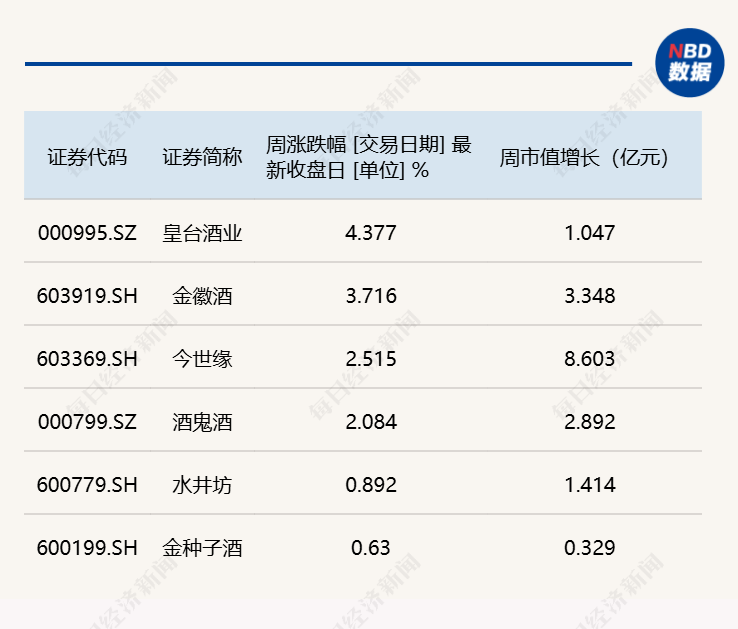738x629 pixels.
Task: Select the market value growth 2.892
Action: 590,422
